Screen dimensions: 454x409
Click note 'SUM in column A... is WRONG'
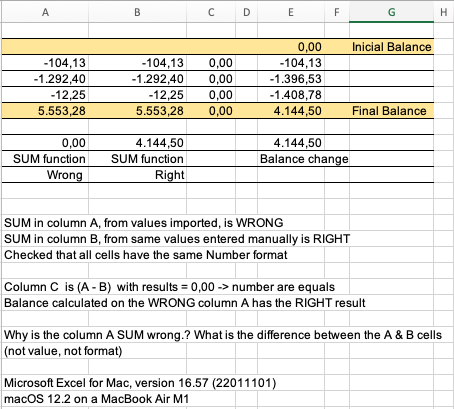click(x=143, y=223)
